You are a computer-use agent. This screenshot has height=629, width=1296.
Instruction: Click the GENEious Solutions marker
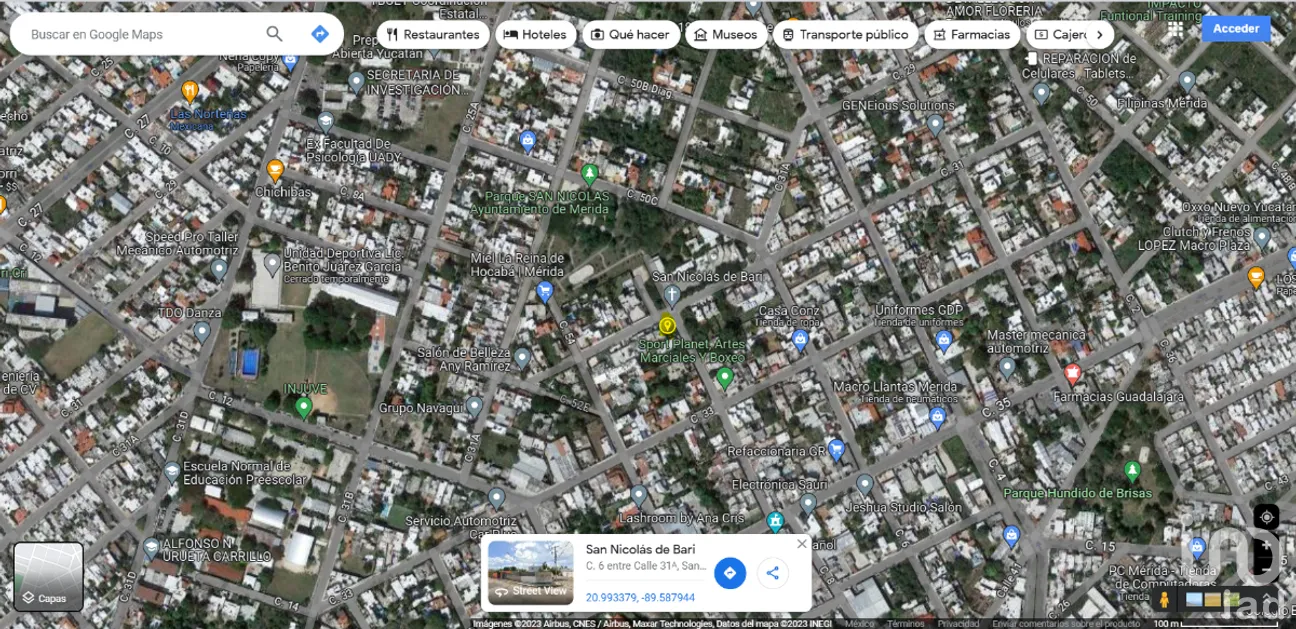coord(935,125)
